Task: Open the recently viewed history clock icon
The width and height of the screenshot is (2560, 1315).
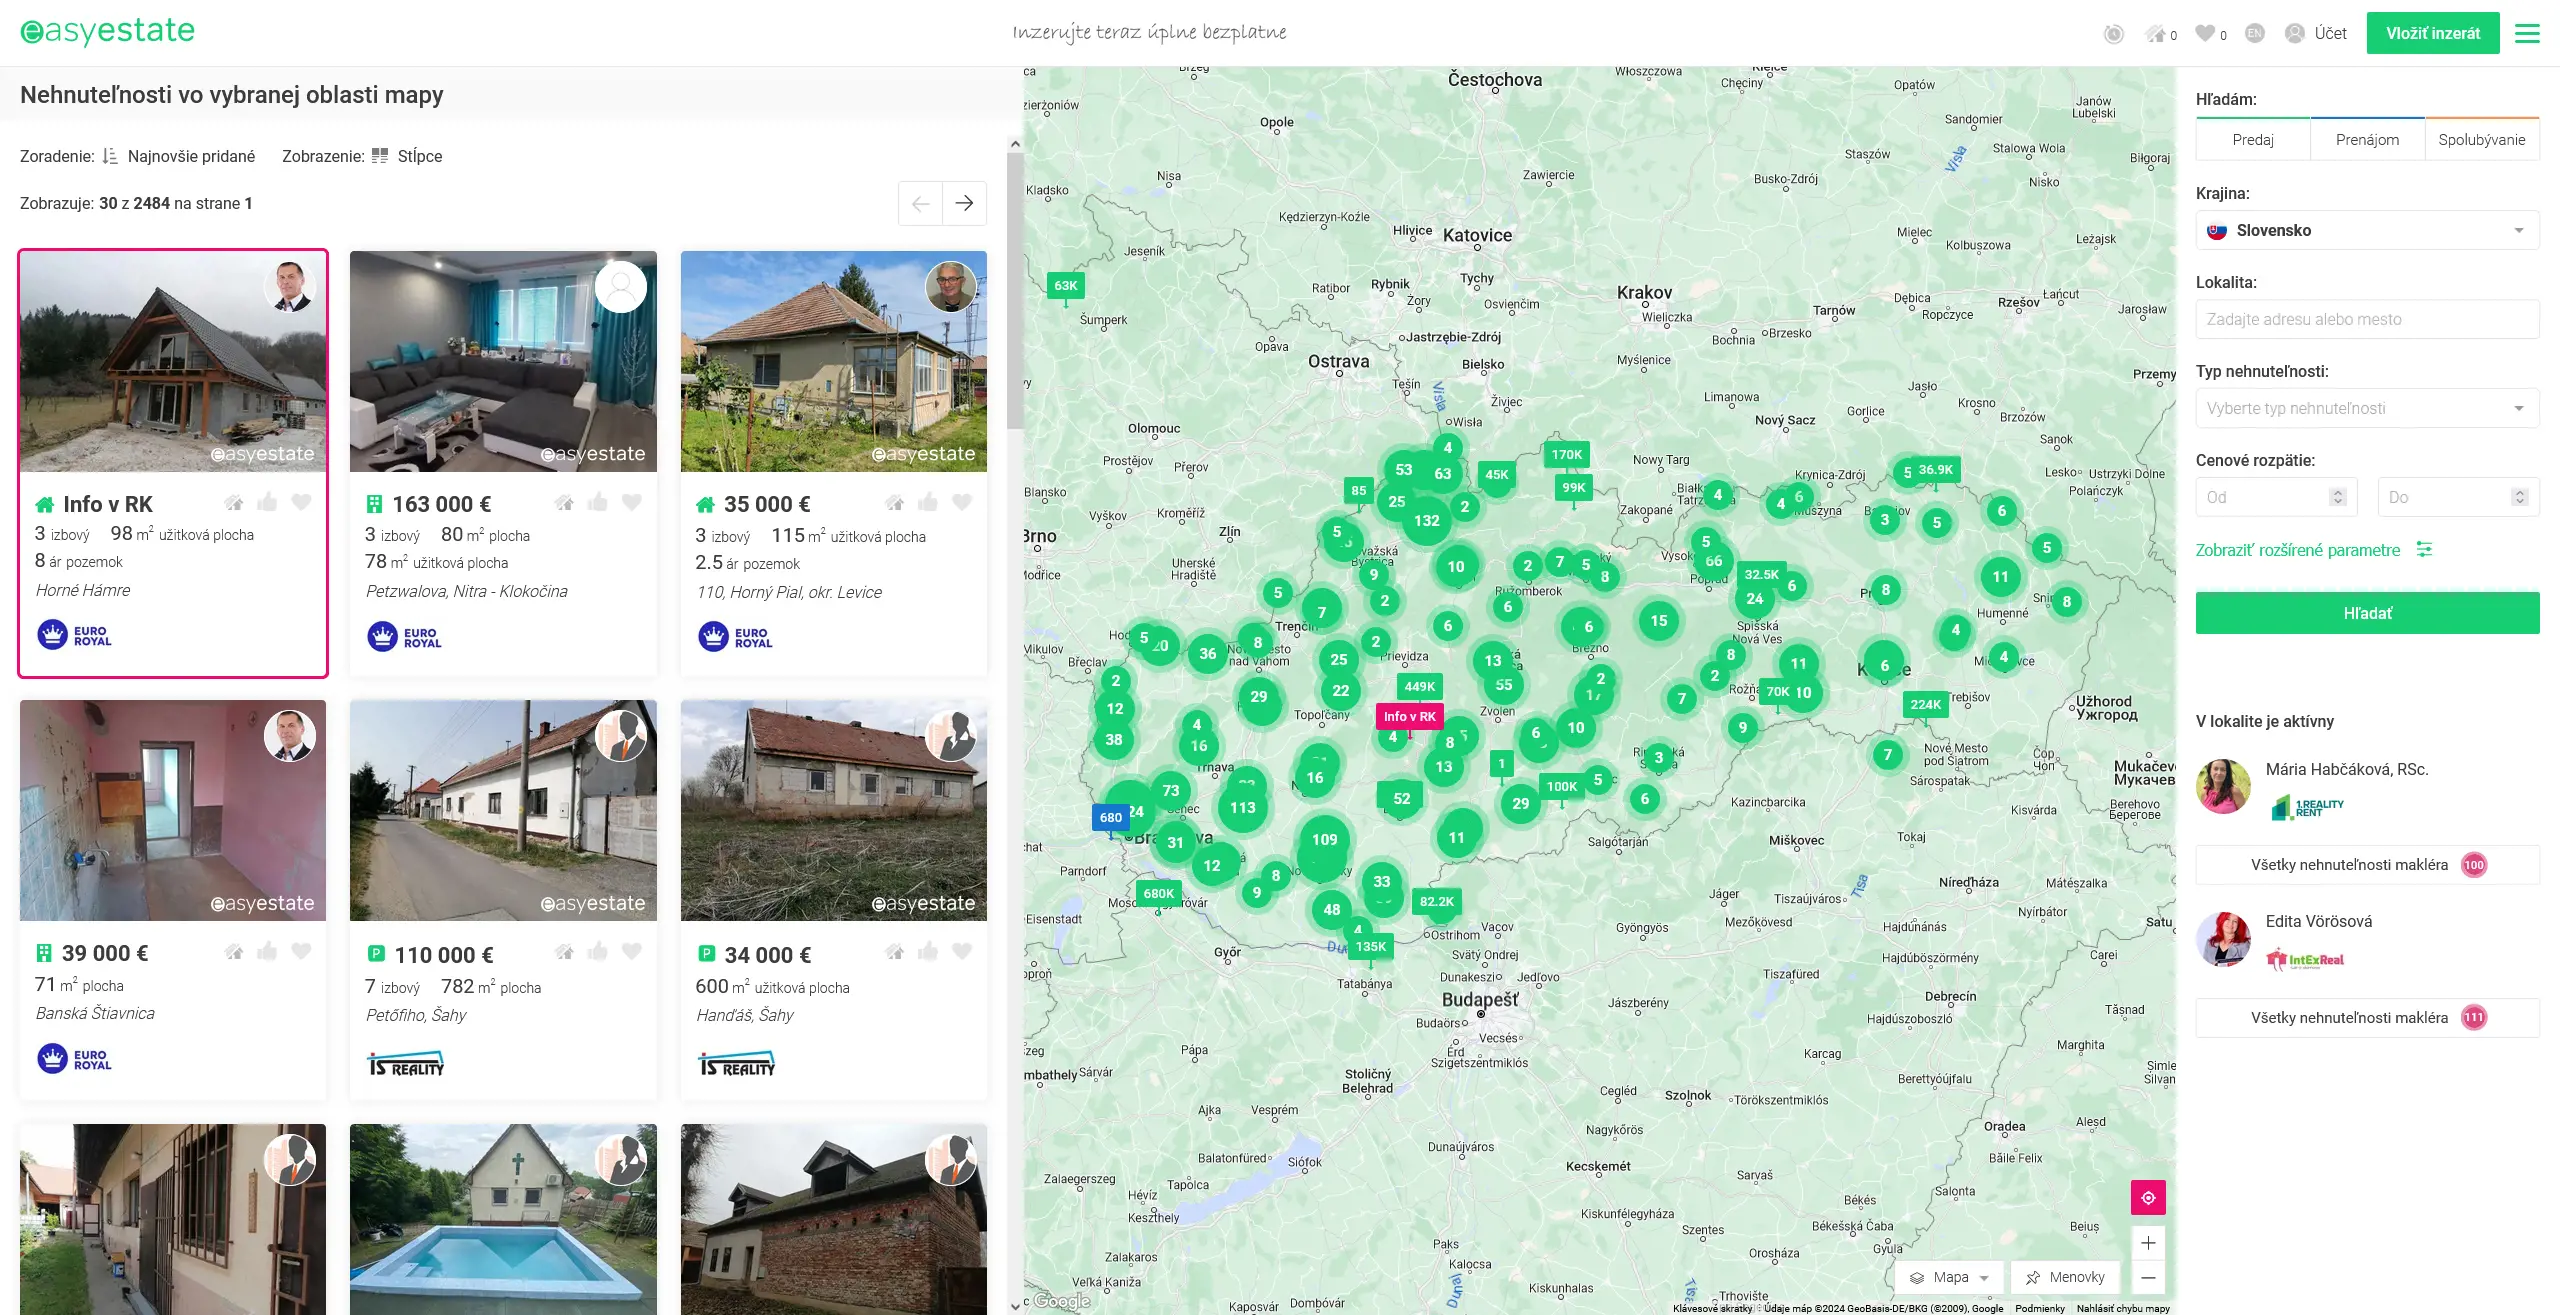Action: click(2113, 34)
